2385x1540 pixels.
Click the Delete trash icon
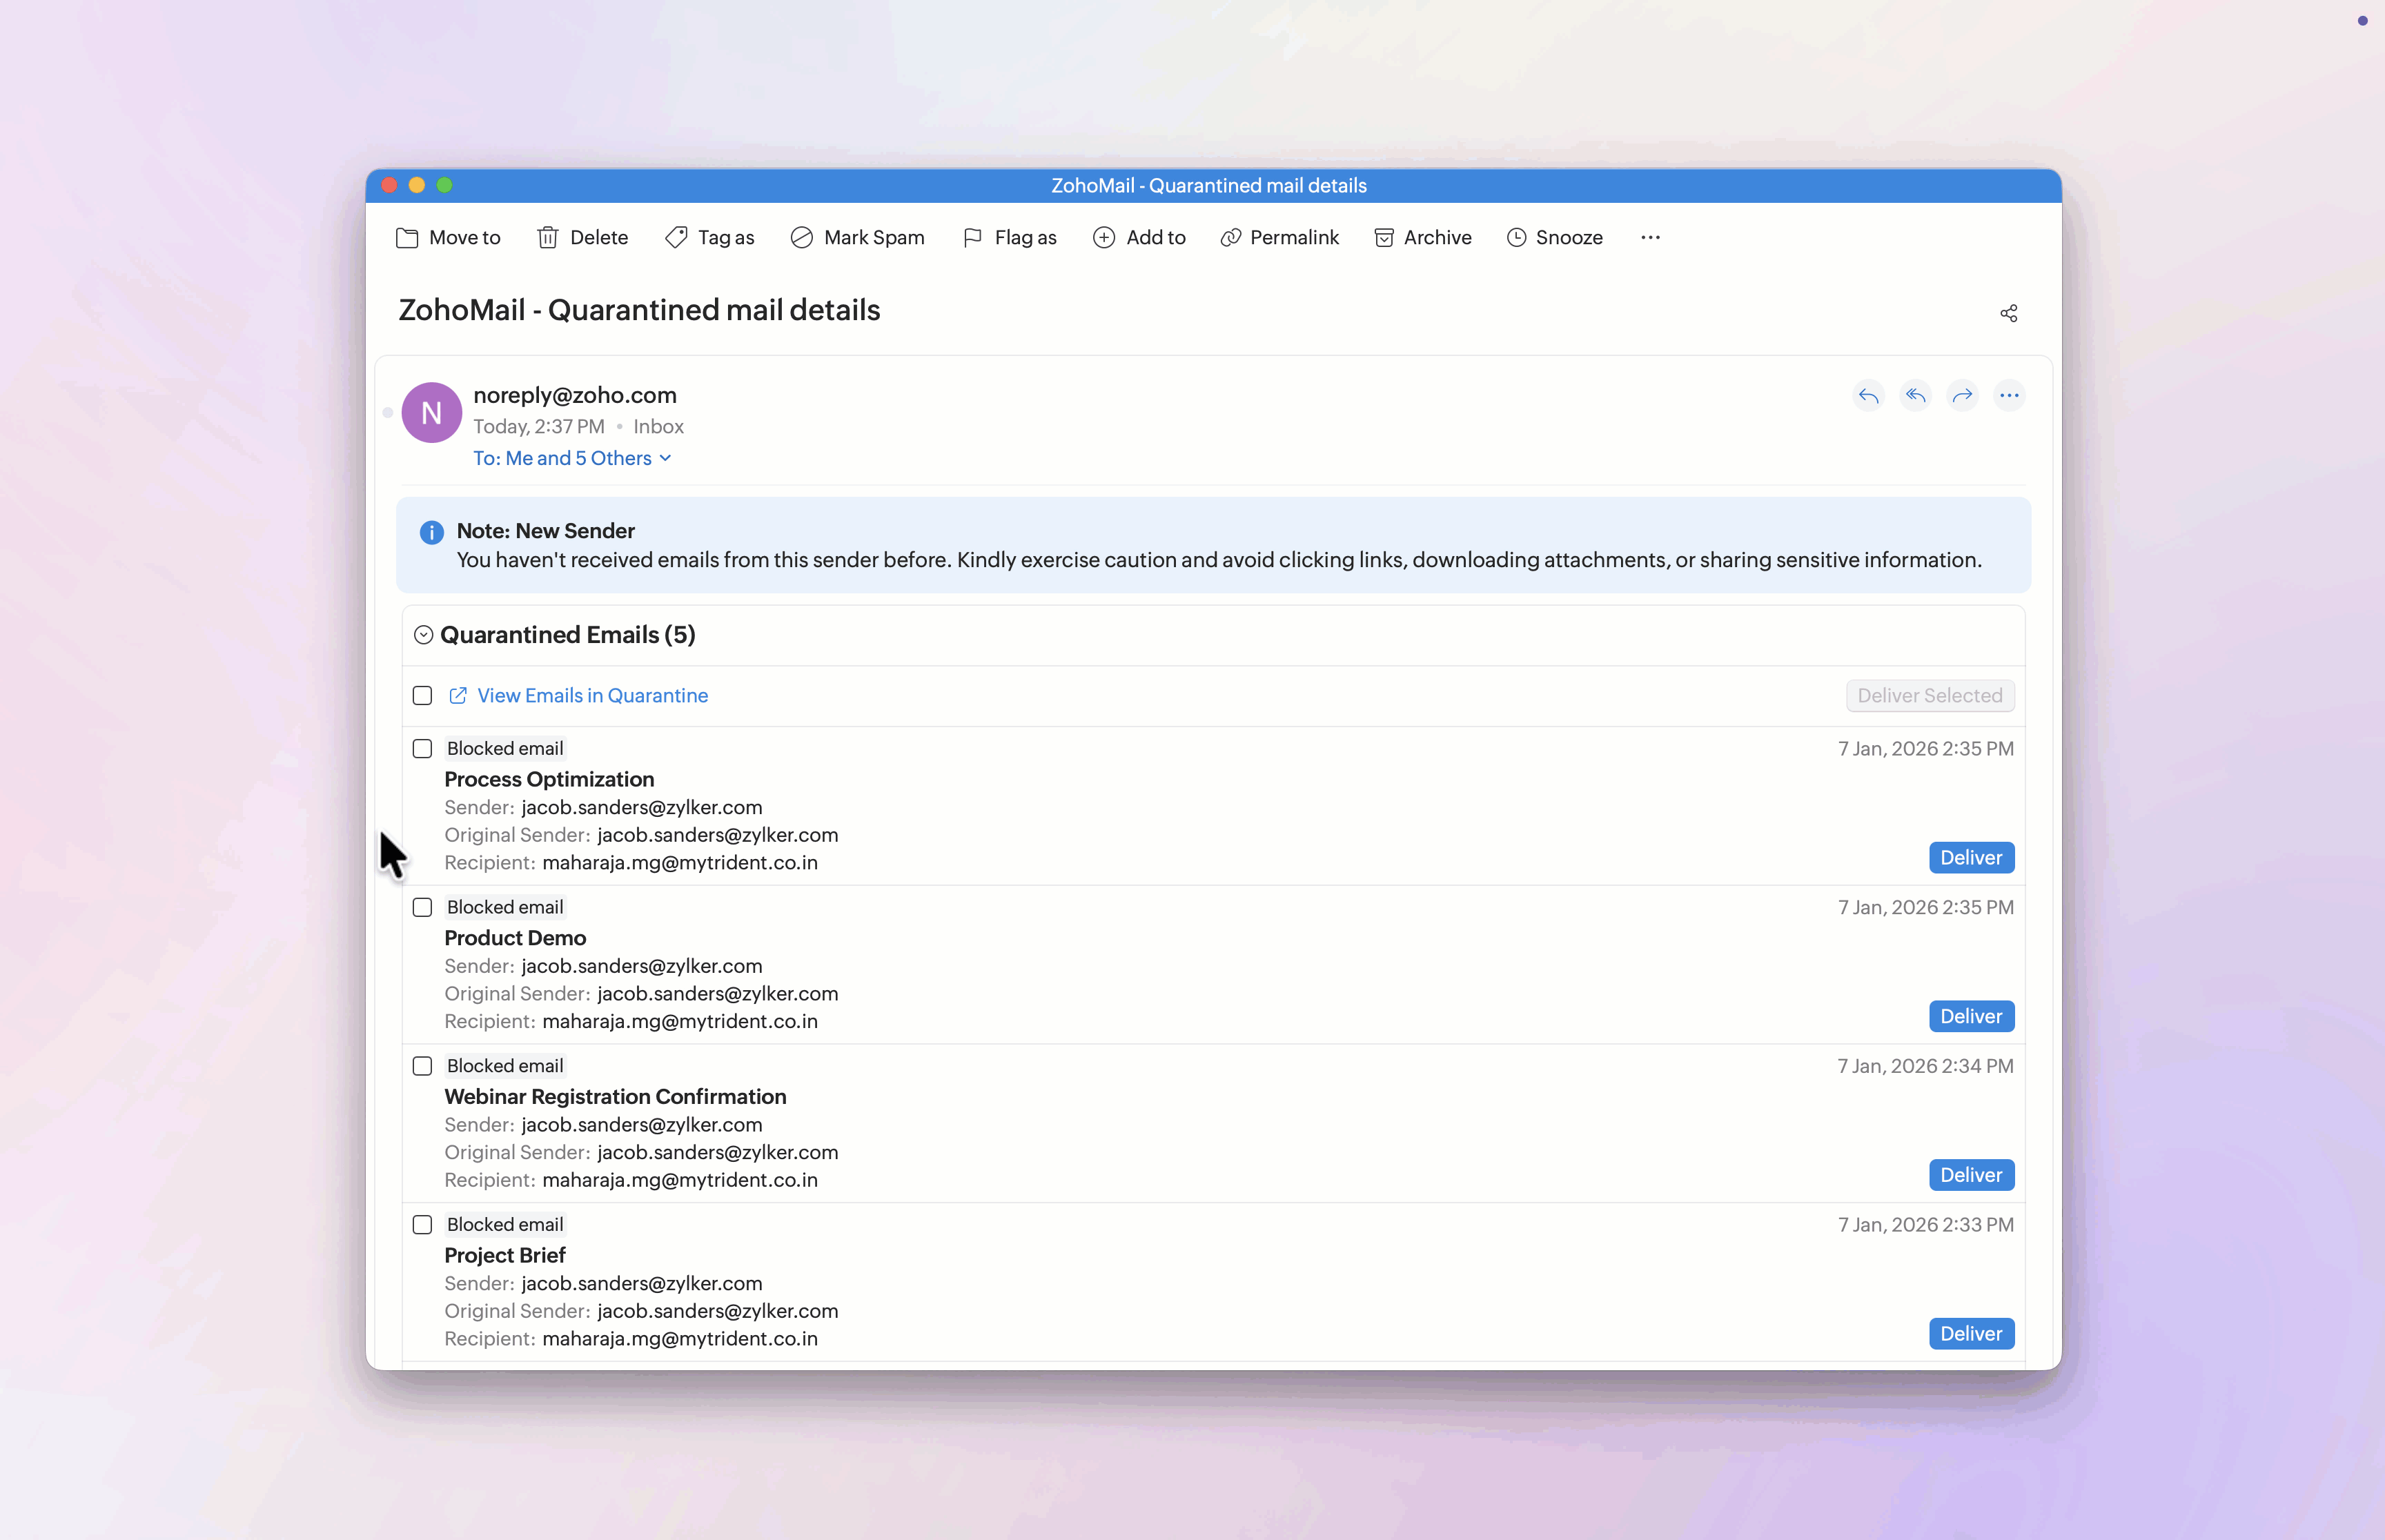548,238
